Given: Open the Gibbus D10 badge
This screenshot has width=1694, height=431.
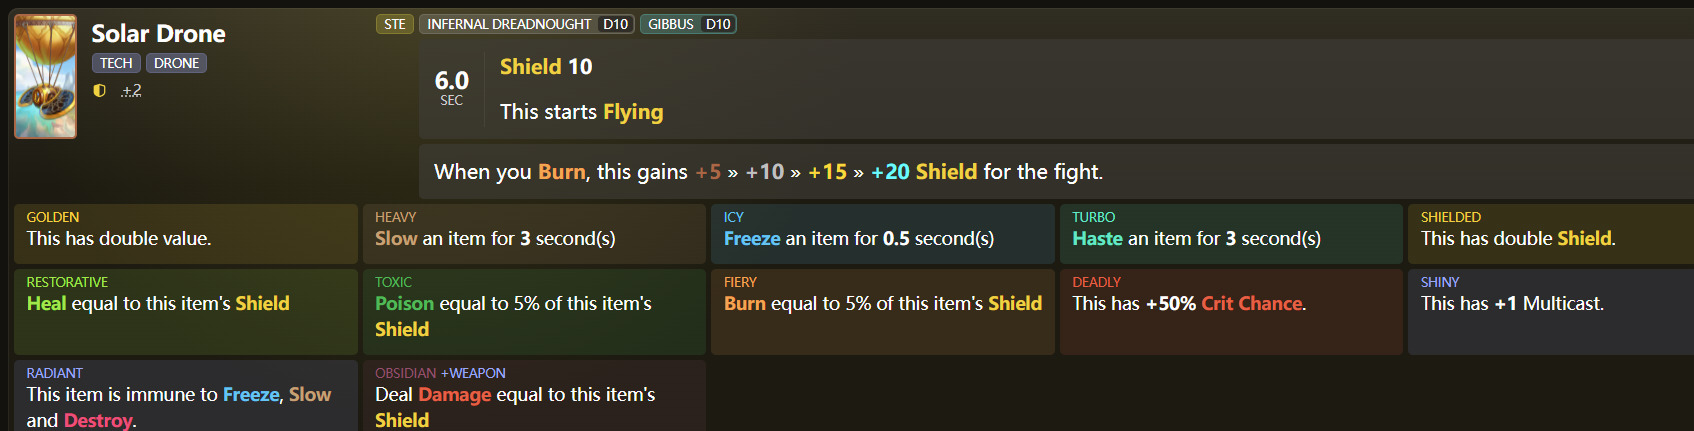Looking at the screenshot, I should (688, 24).
